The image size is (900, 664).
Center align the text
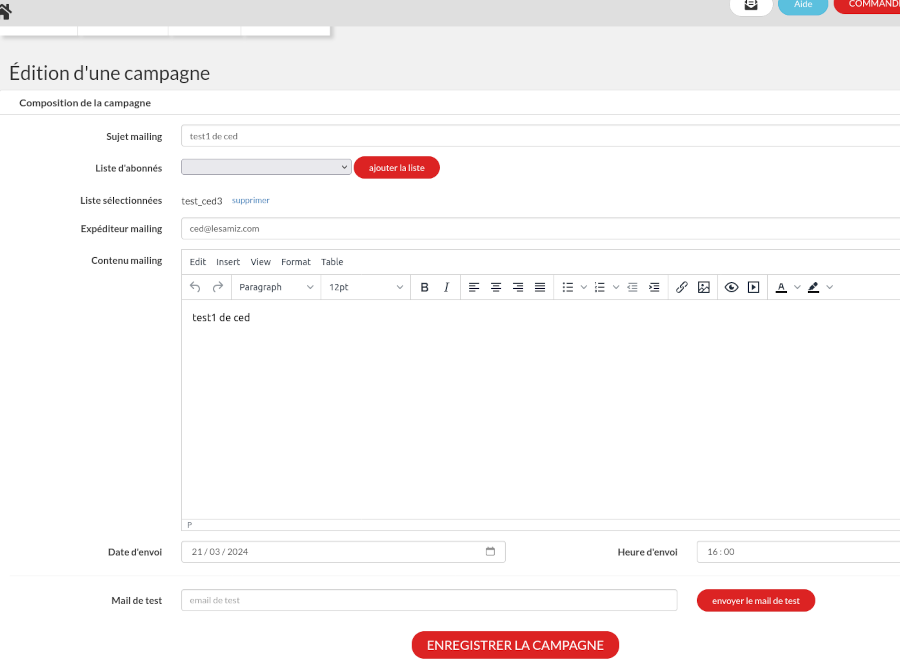click(x=496, y=287)
